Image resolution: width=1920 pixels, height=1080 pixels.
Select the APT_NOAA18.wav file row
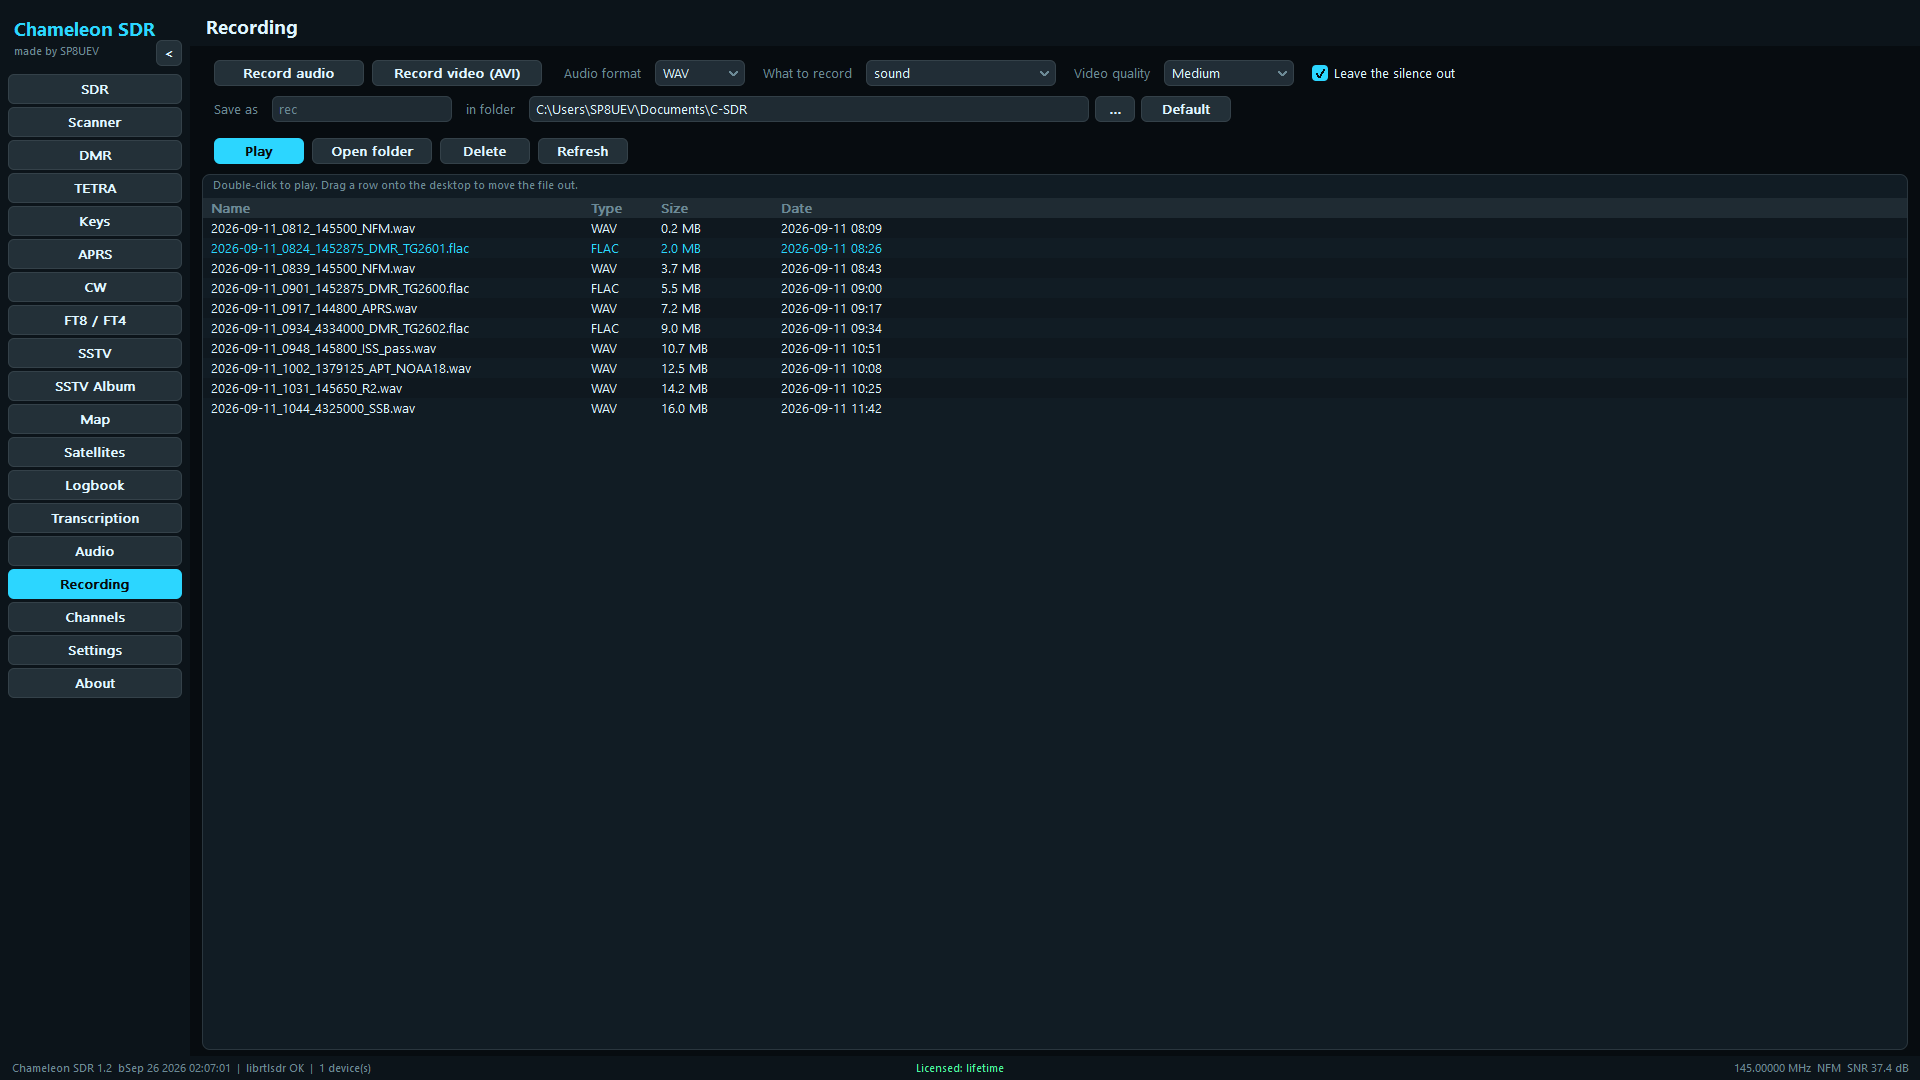click(x=1055, y=369)
